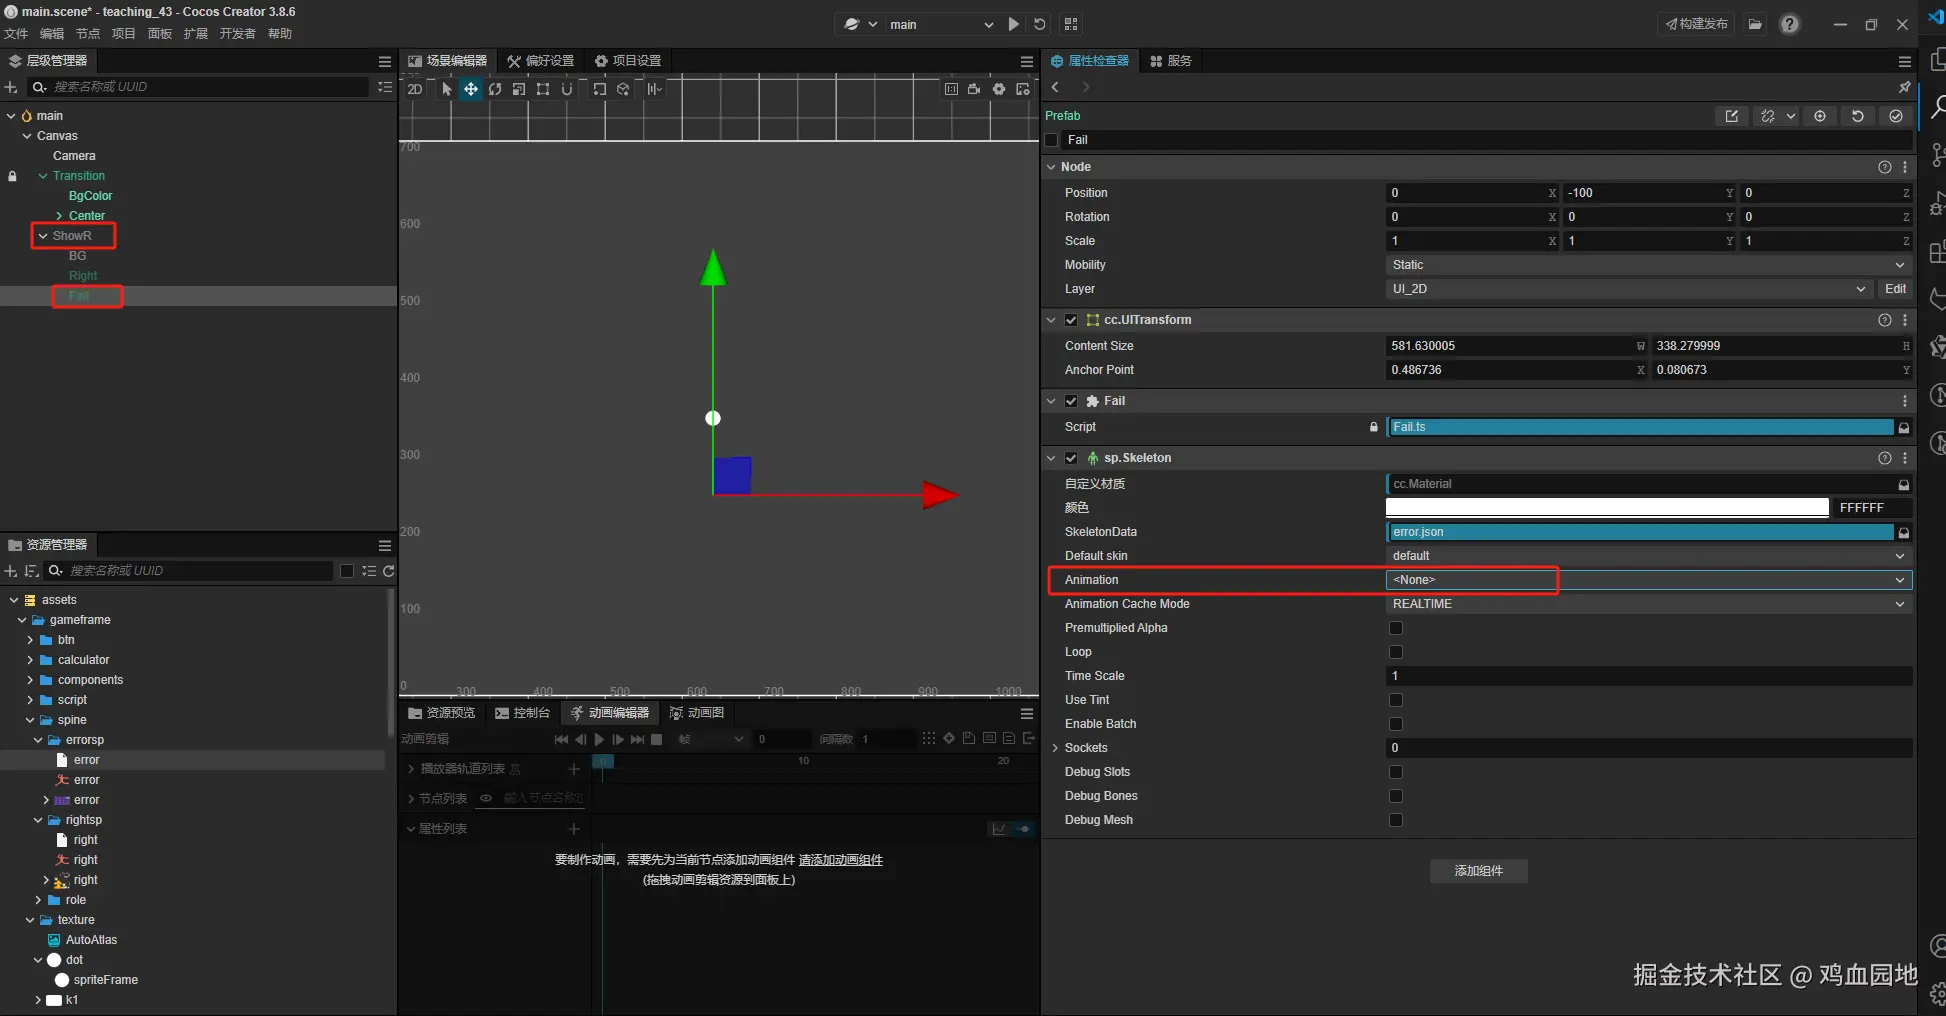Click the 请添加动画组件 link
Screen dimensions: 1946x1016
tap(840, 860)
